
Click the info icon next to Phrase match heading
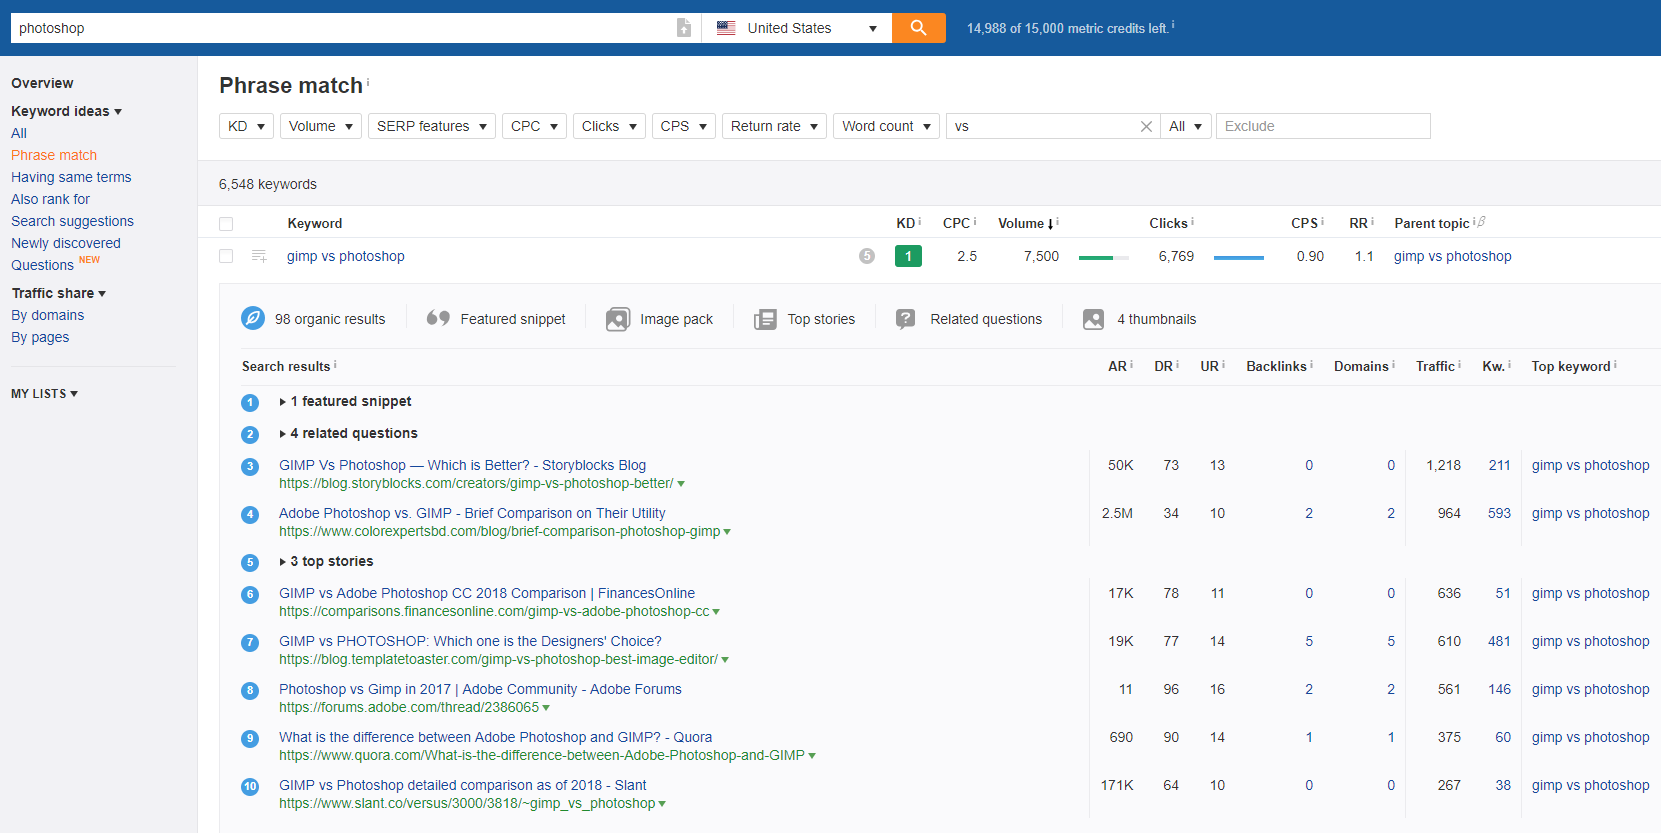point(368,82)
